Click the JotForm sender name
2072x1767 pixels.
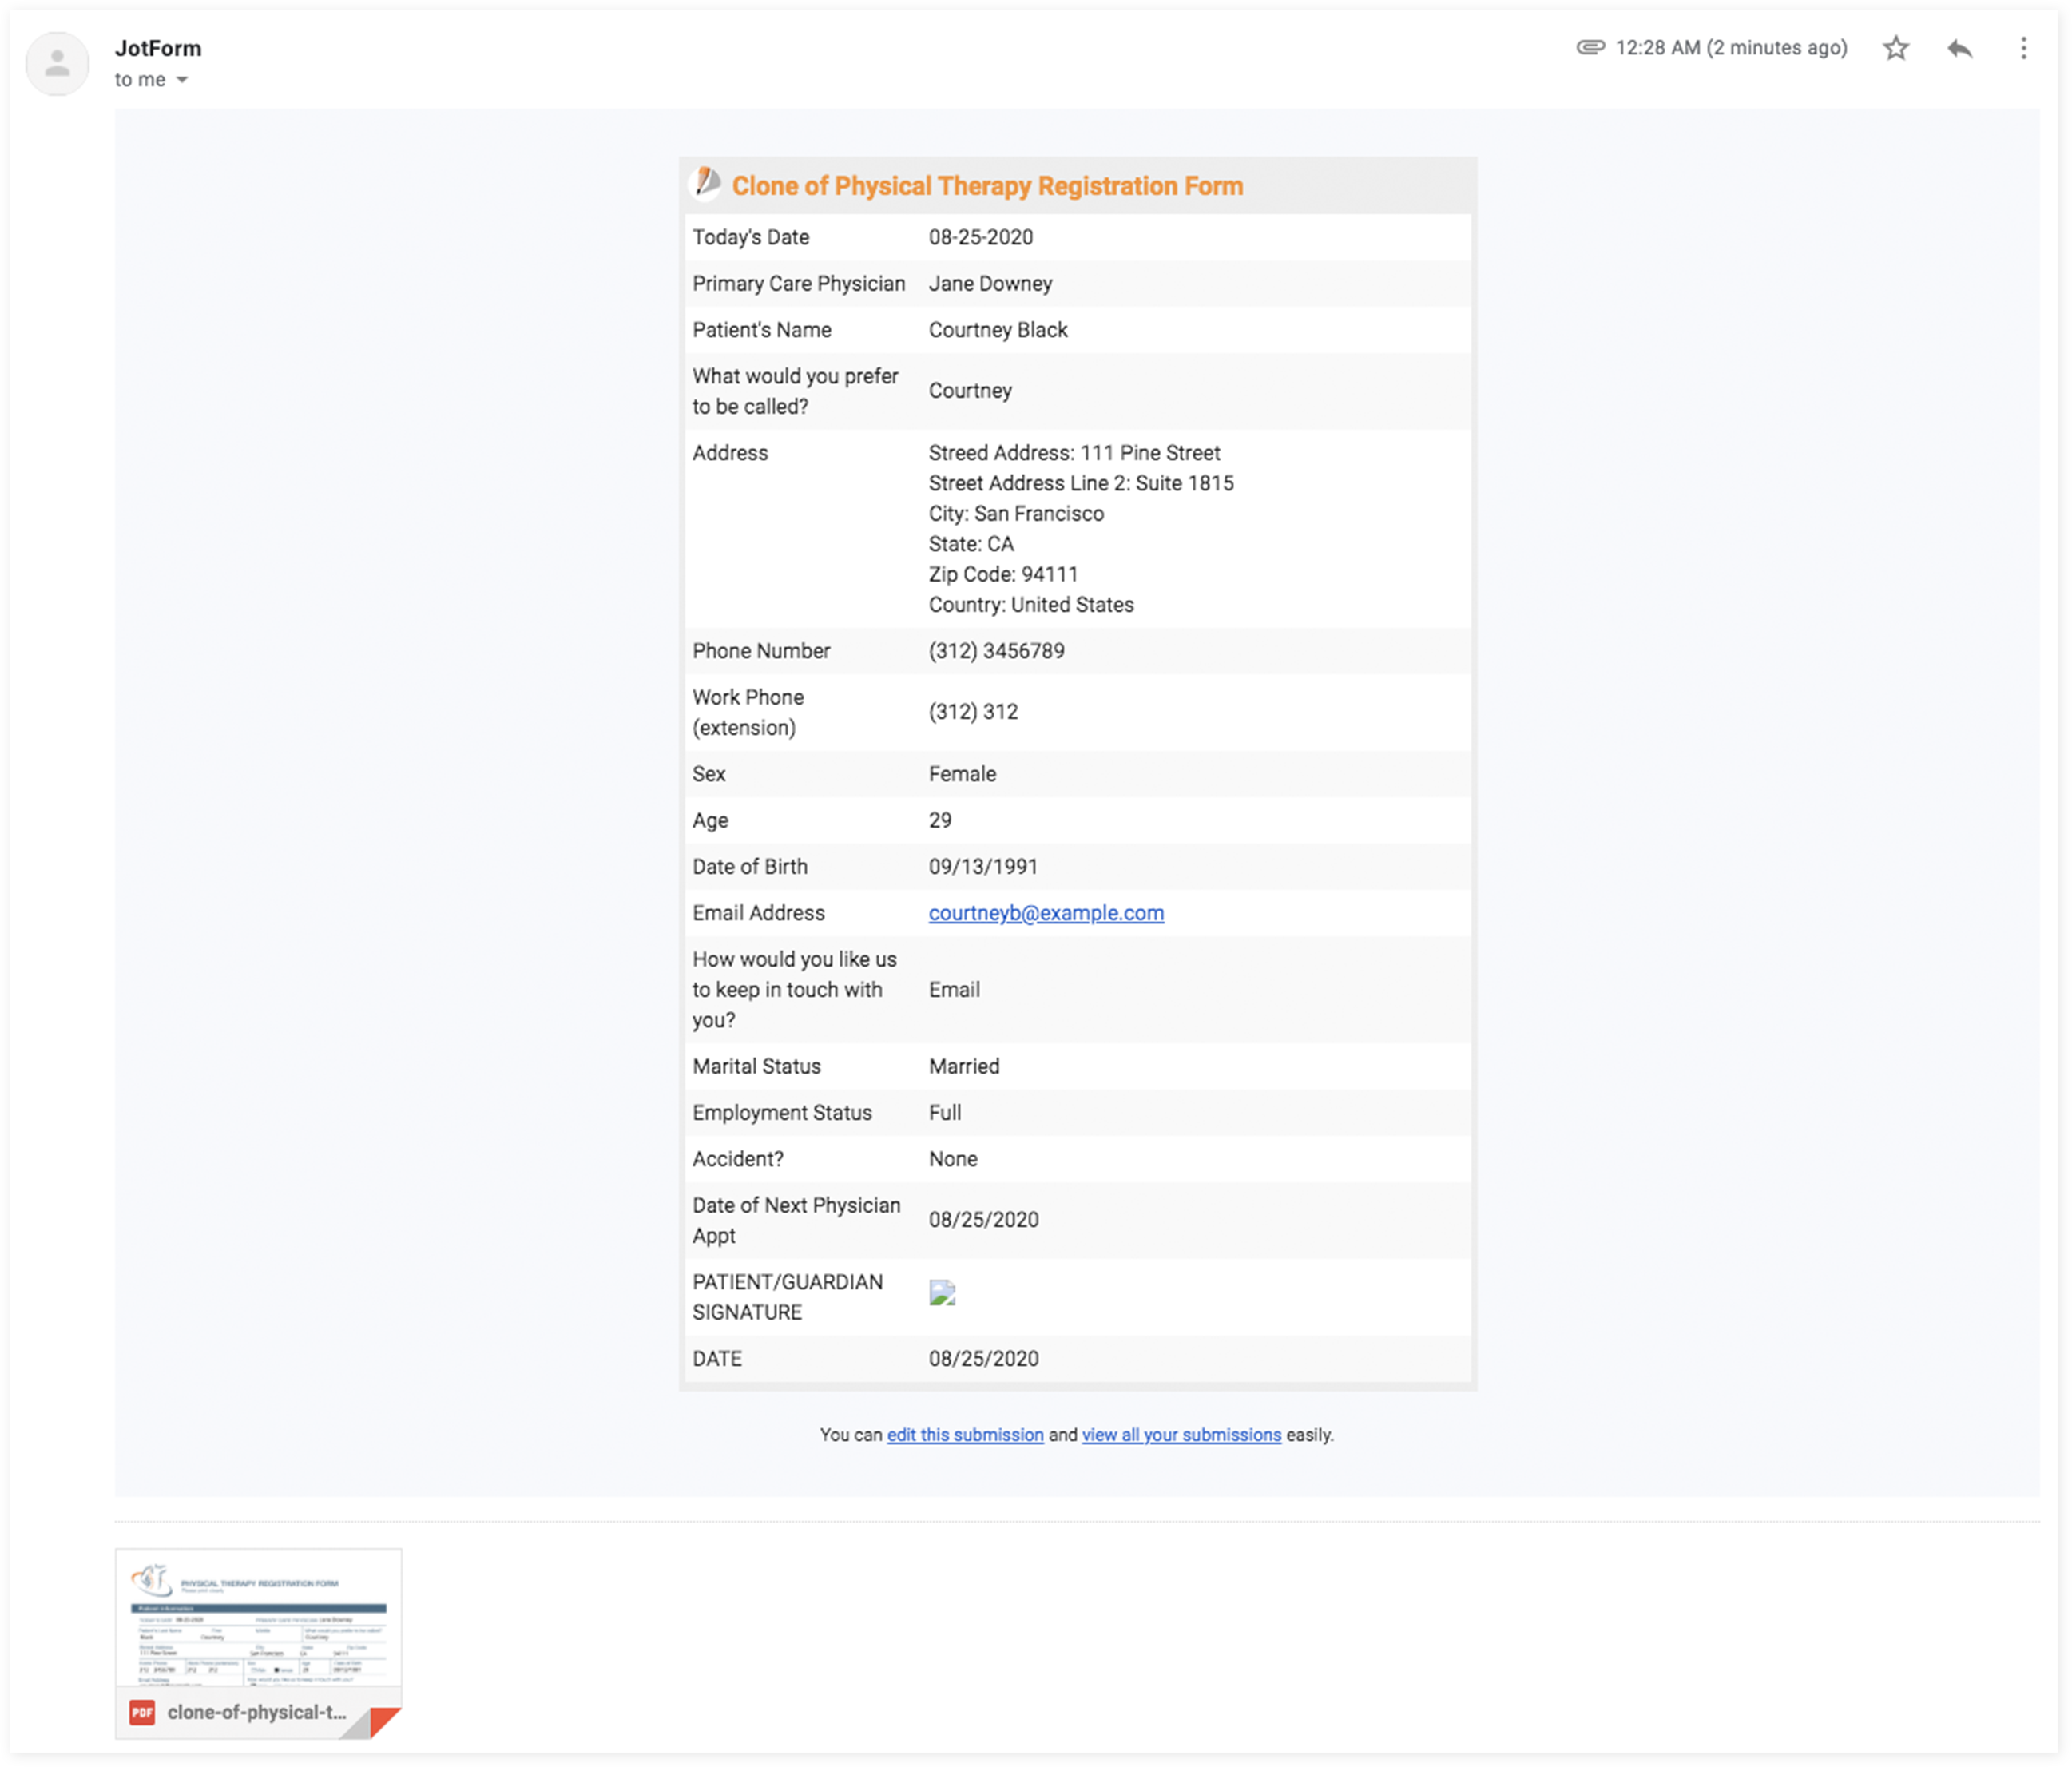pyautogui.click(x=158, y=48)
